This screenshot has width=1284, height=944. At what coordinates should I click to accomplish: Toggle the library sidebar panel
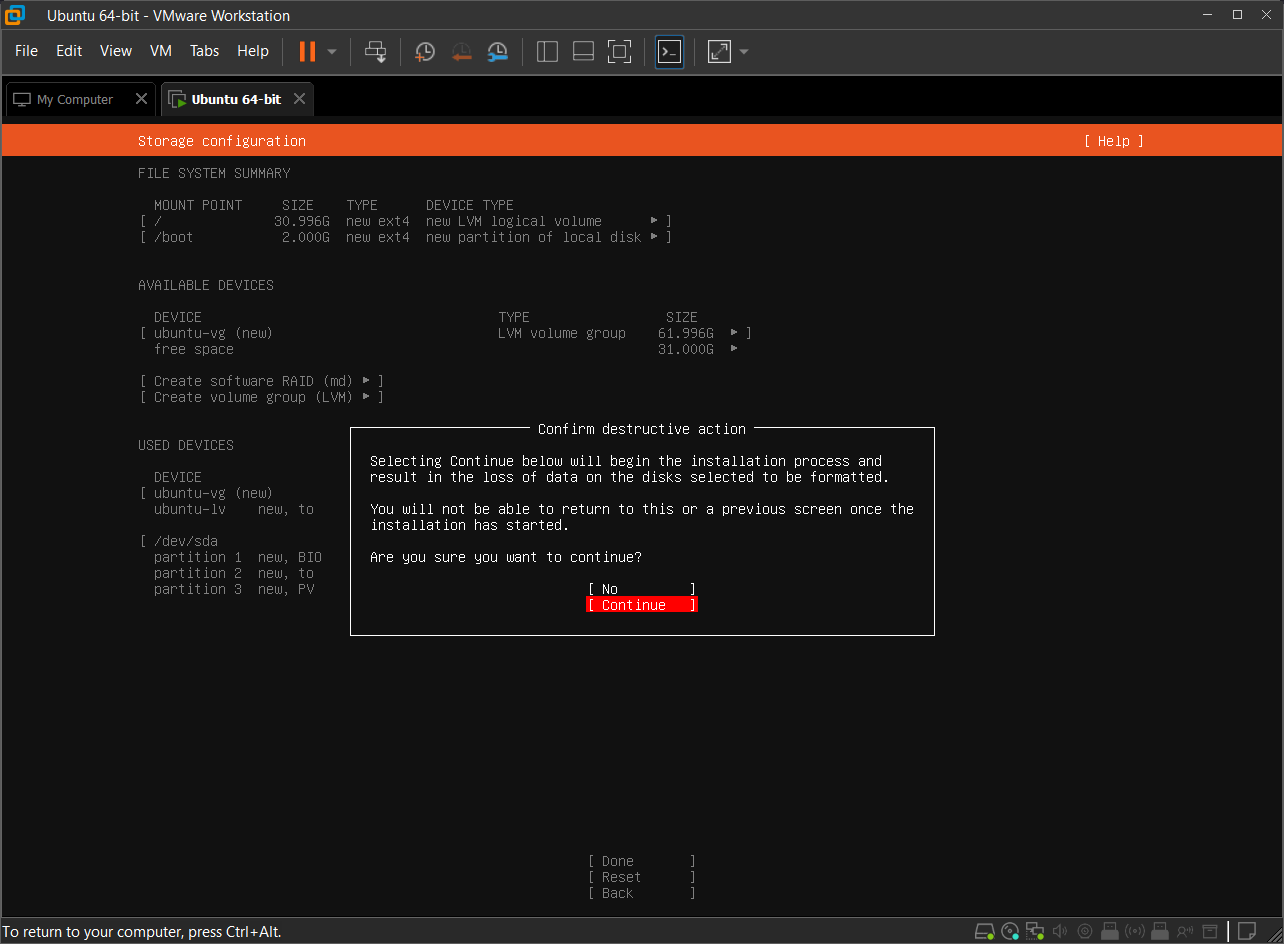point(547,51)
